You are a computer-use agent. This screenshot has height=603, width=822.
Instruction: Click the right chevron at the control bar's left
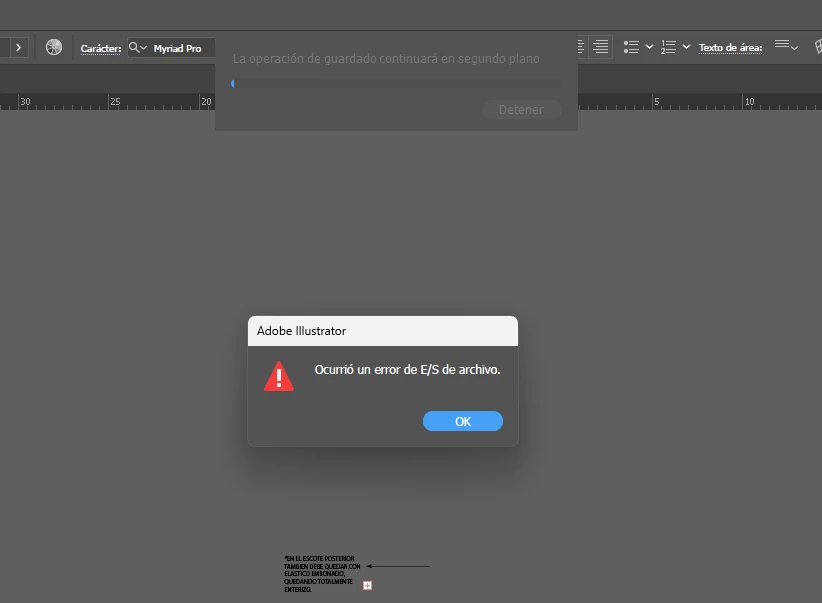(x=18, y=48)
